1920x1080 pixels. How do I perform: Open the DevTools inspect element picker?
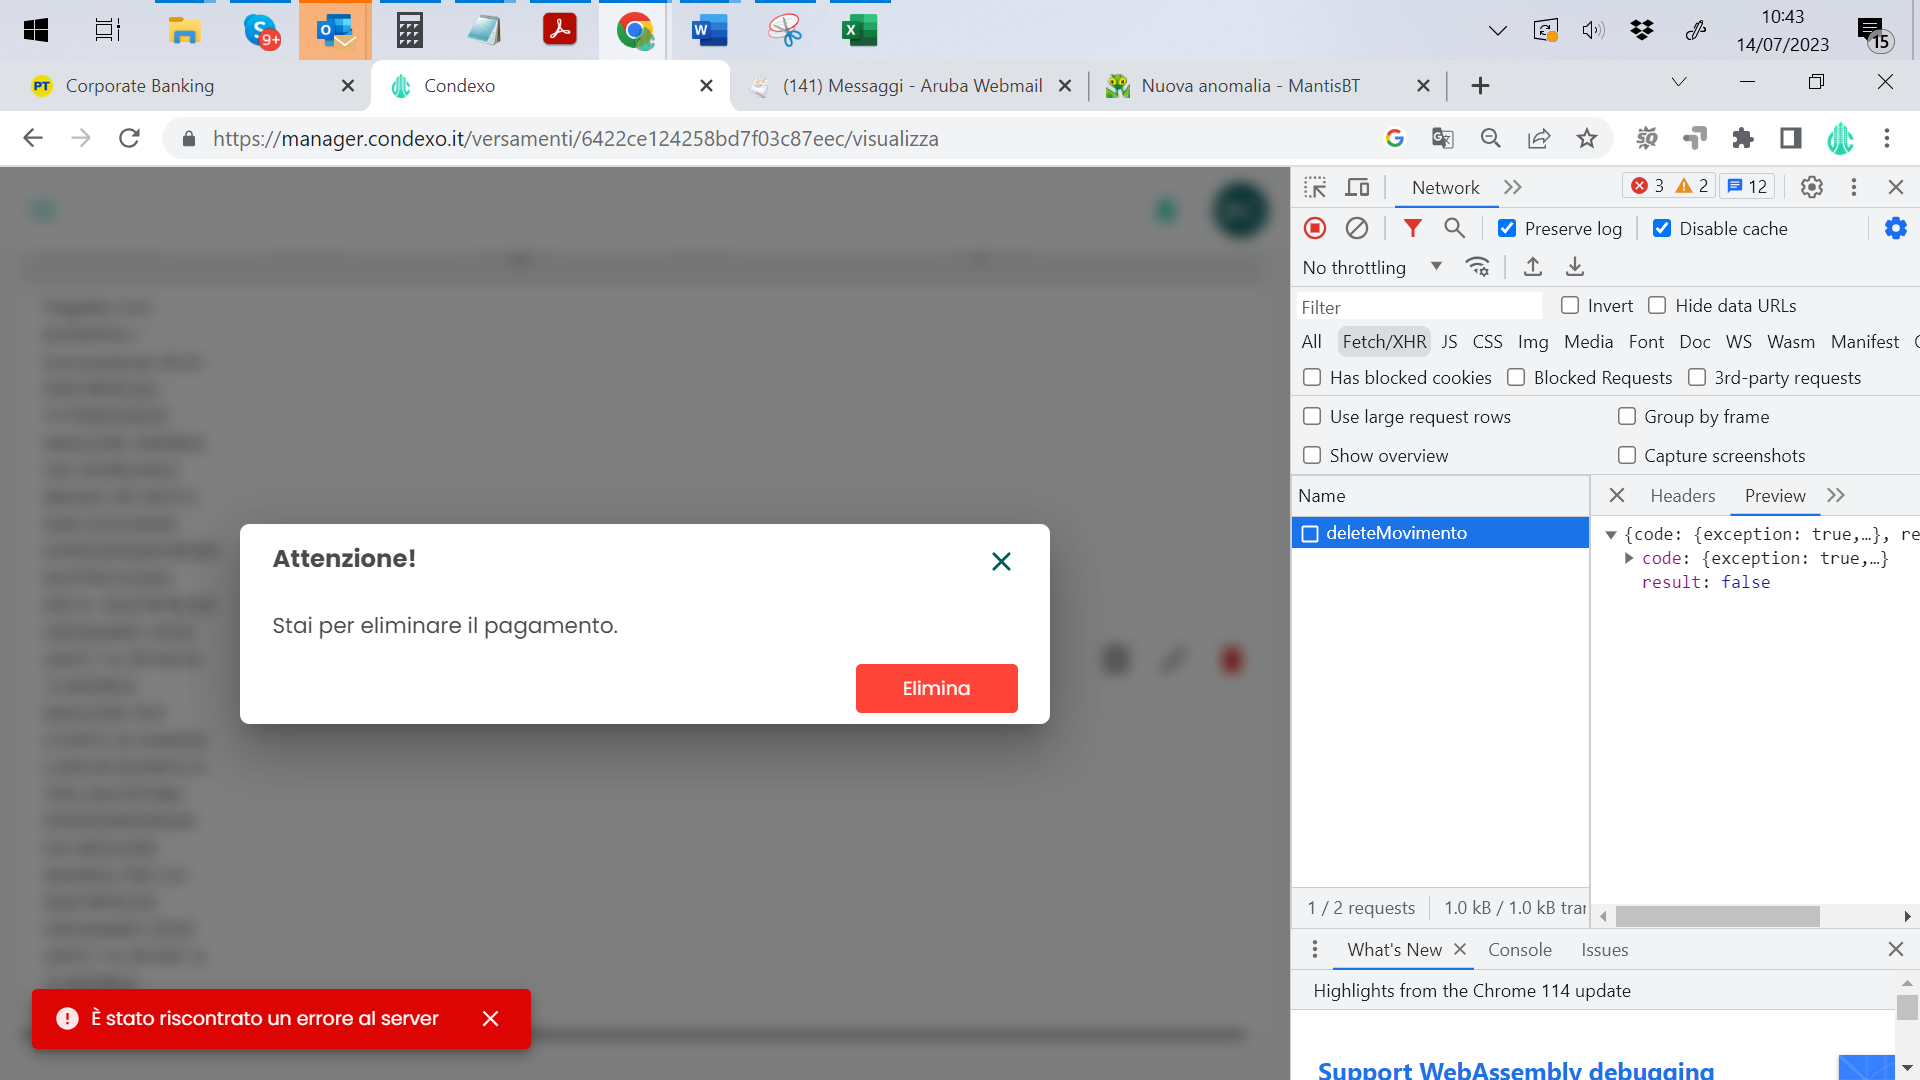point(1315,187)
